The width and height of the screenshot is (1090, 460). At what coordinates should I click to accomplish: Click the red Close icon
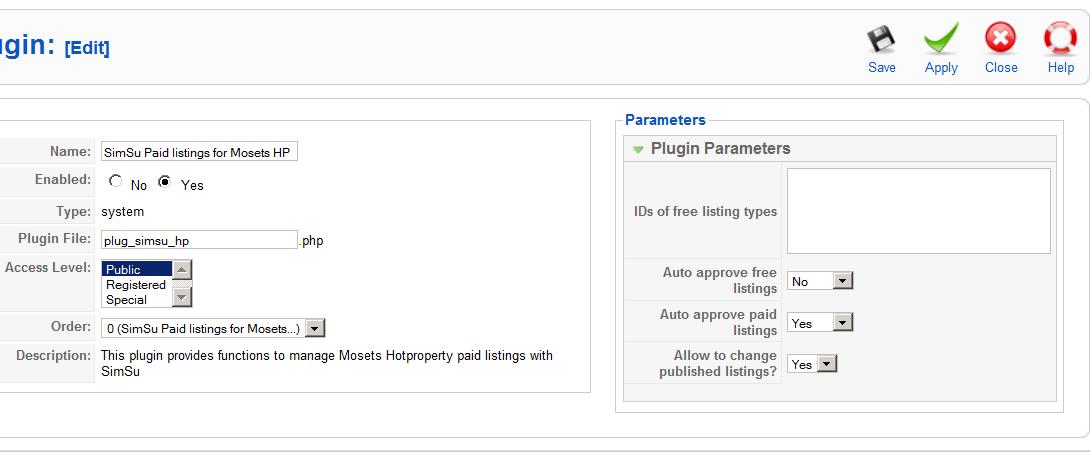tap(1000, 41)
